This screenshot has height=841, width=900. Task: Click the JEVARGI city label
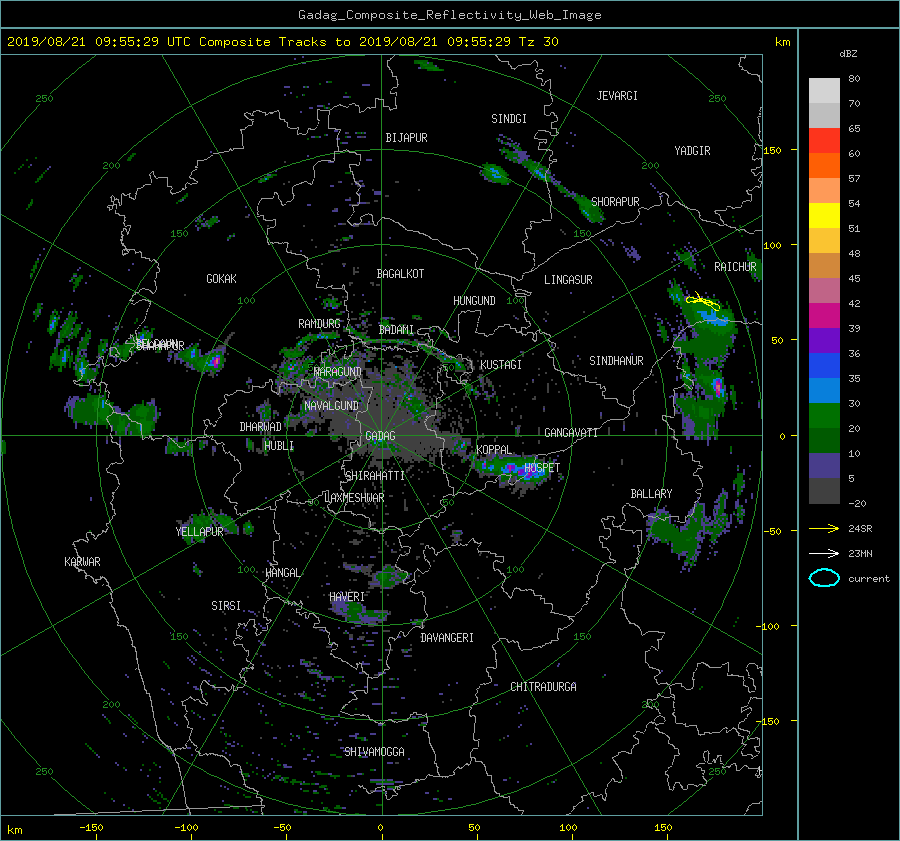[x=617, y=96]
